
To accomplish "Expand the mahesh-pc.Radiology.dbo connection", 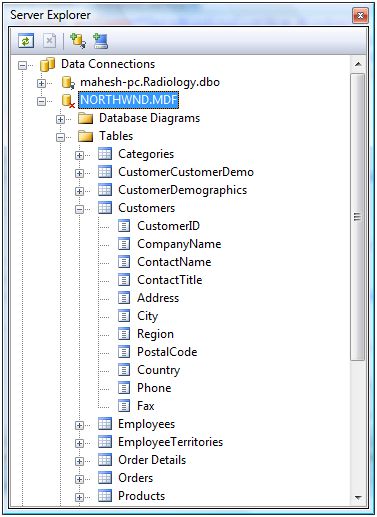I will click(x=41, y=83).
